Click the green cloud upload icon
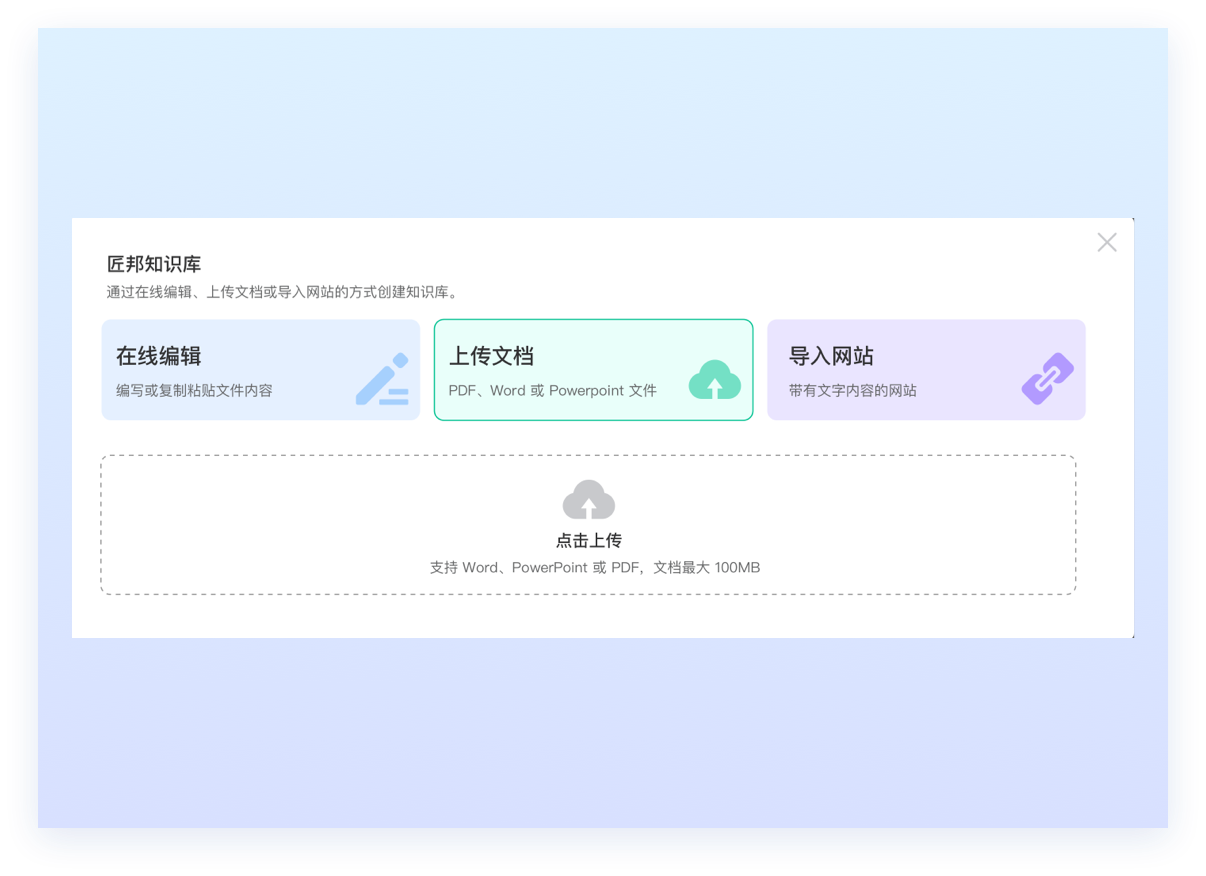This screenshot has width=1206, height=876. click(714, 380)
